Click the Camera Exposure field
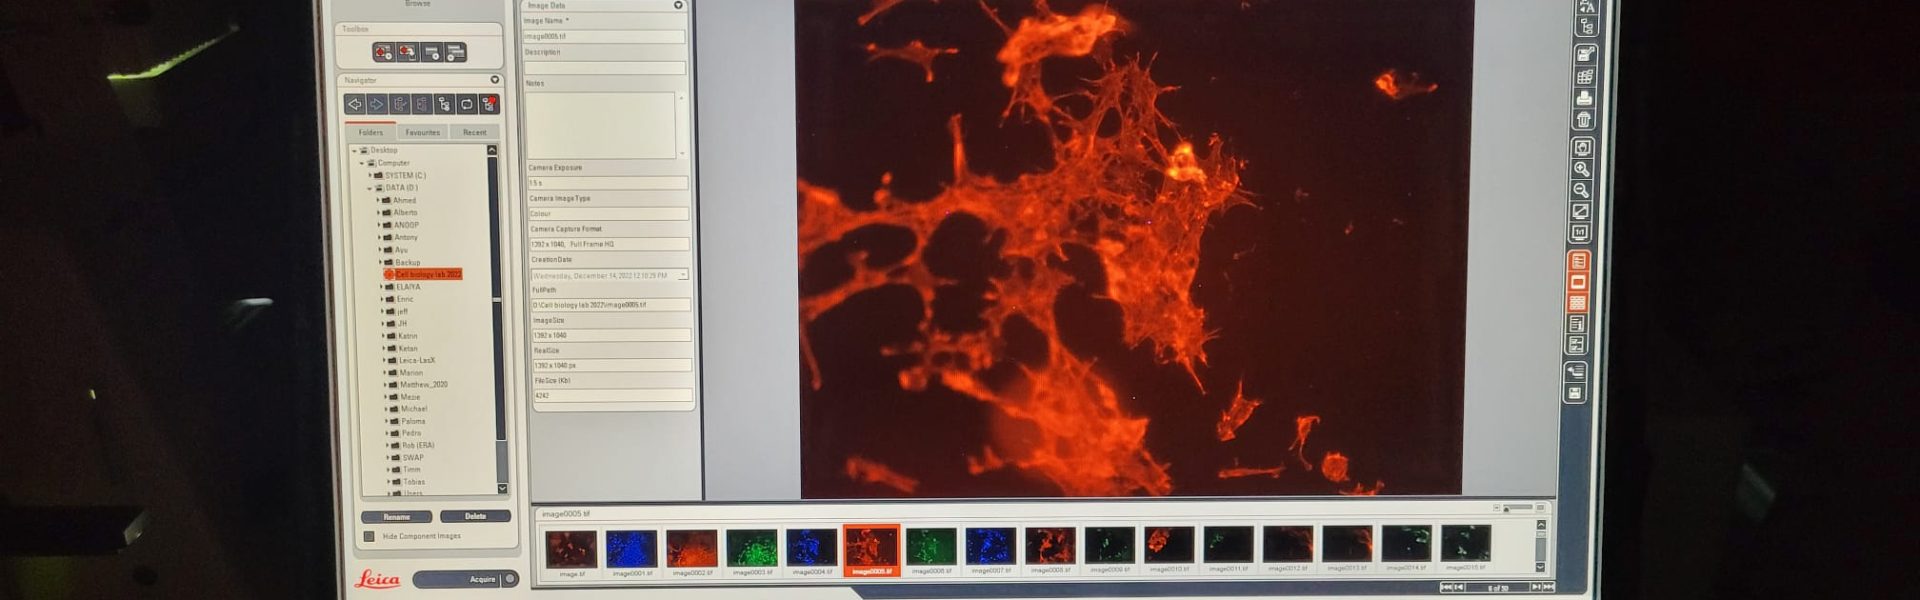 608,183
